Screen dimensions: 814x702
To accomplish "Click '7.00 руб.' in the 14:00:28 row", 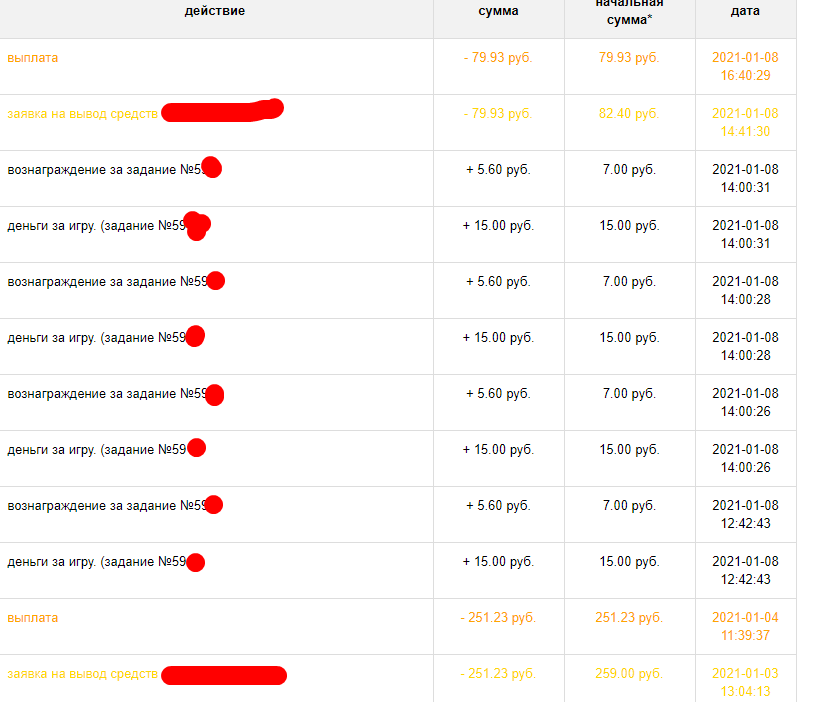I will [629, 282].
